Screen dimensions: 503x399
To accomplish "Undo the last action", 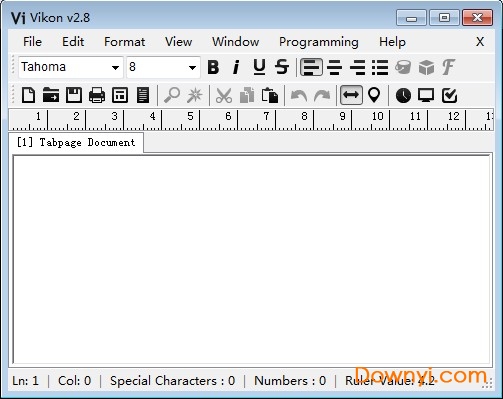I will pyautogui.click(x=299, y=95).
